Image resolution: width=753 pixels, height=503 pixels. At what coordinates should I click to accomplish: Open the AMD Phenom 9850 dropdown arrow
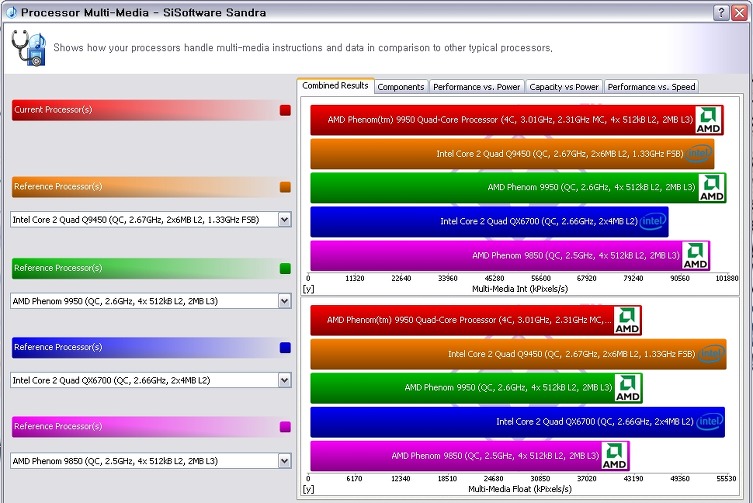[x=284, y=461]
